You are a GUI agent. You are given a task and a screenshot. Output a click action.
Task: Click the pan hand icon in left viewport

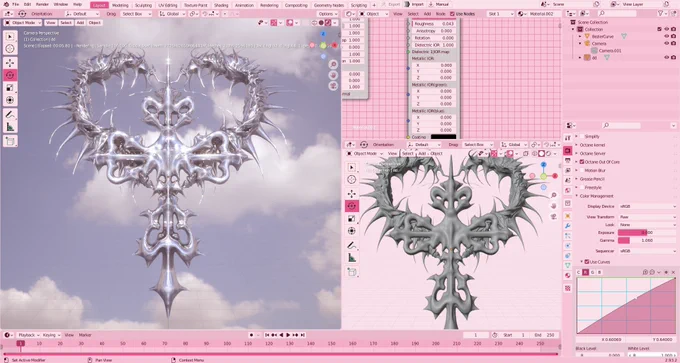[333, 75]
